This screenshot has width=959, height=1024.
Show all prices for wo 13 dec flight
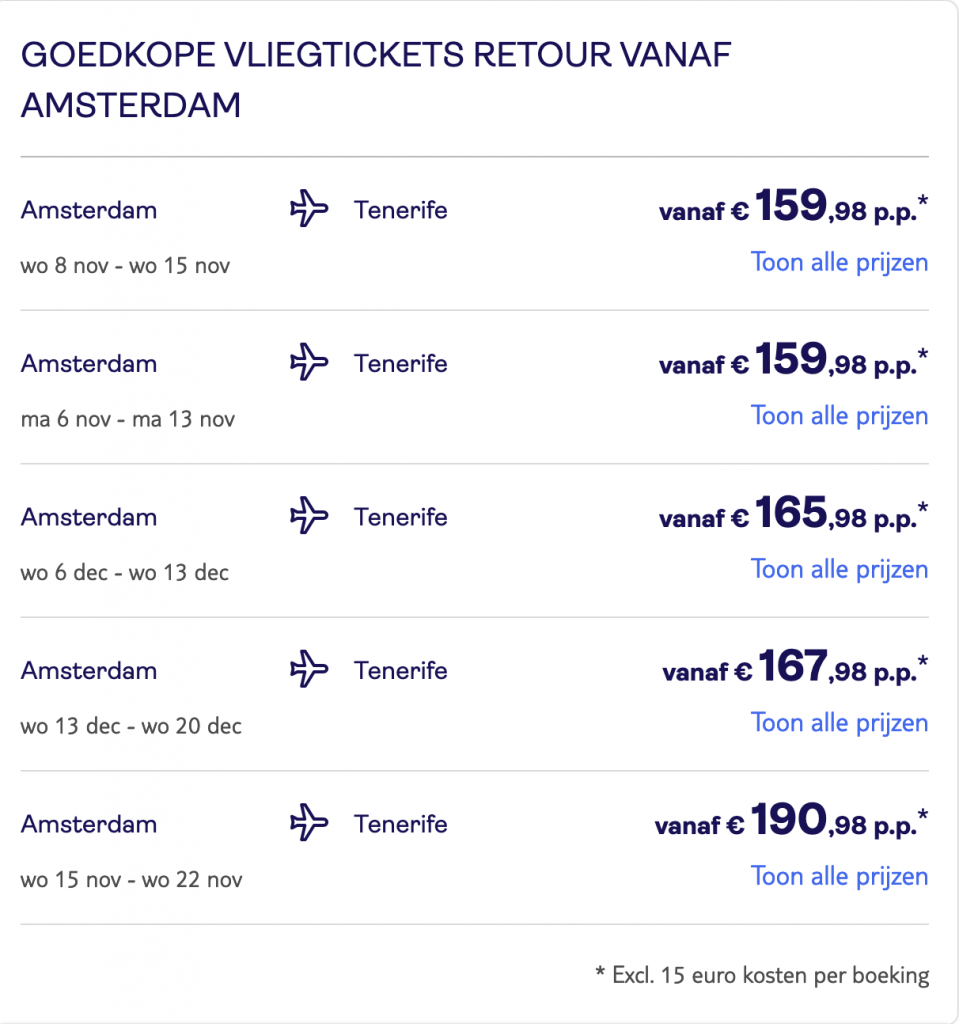tap(839, 723)
